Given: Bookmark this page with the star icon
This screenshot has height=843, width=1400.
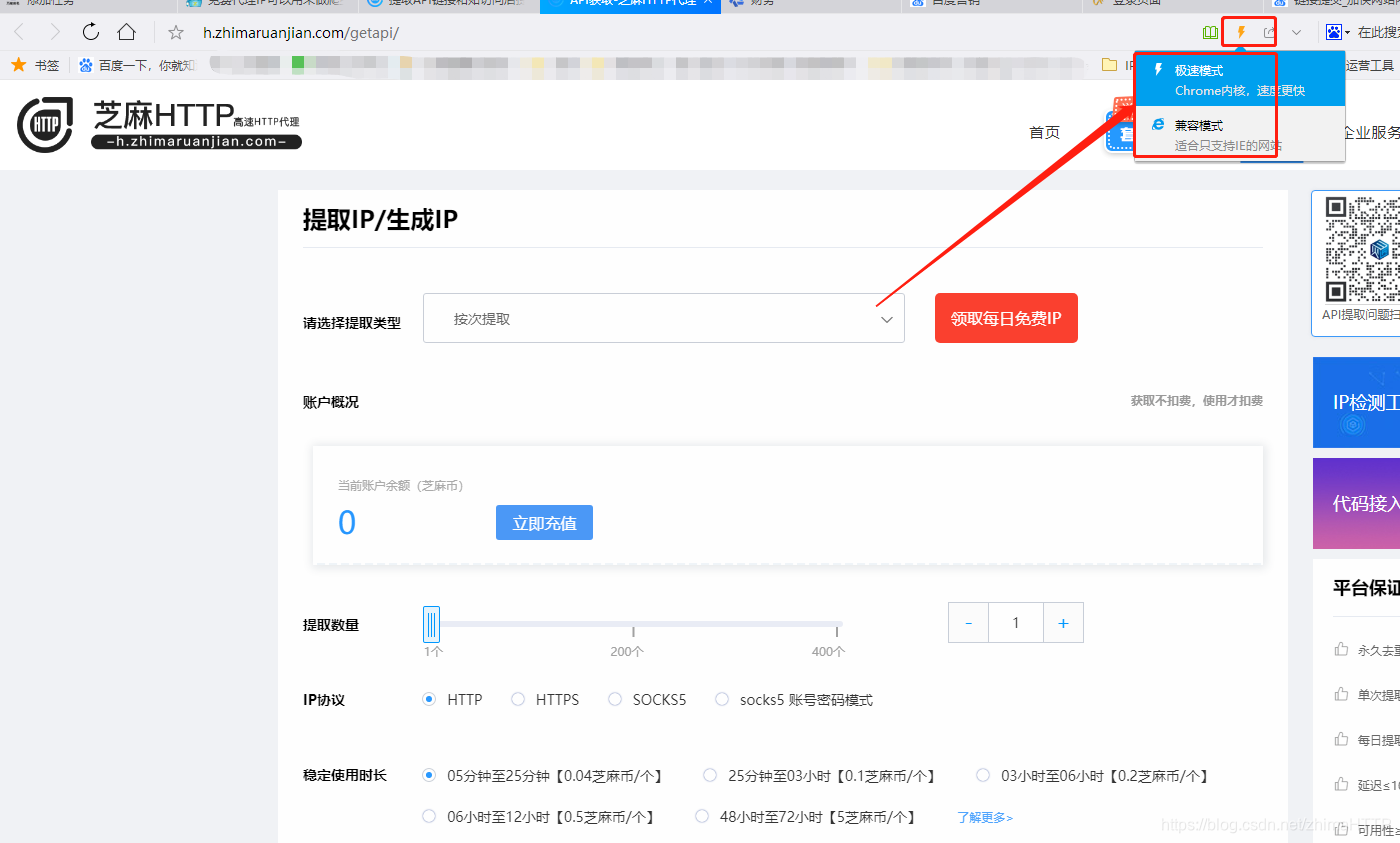Looking at the screenshot, I should click(x=176, y=32).
